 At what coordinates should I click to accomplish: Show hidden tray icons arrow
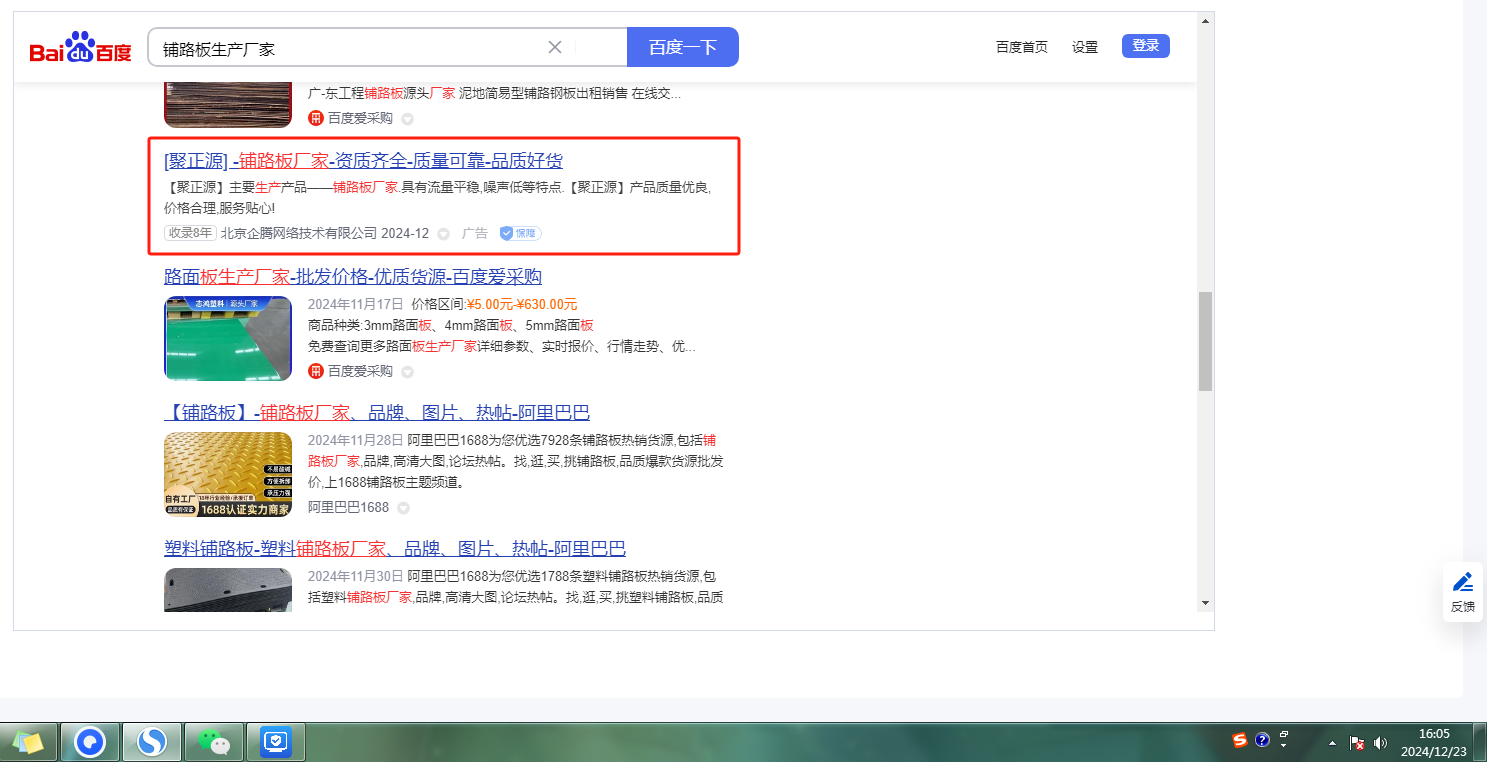(1332, 743)
